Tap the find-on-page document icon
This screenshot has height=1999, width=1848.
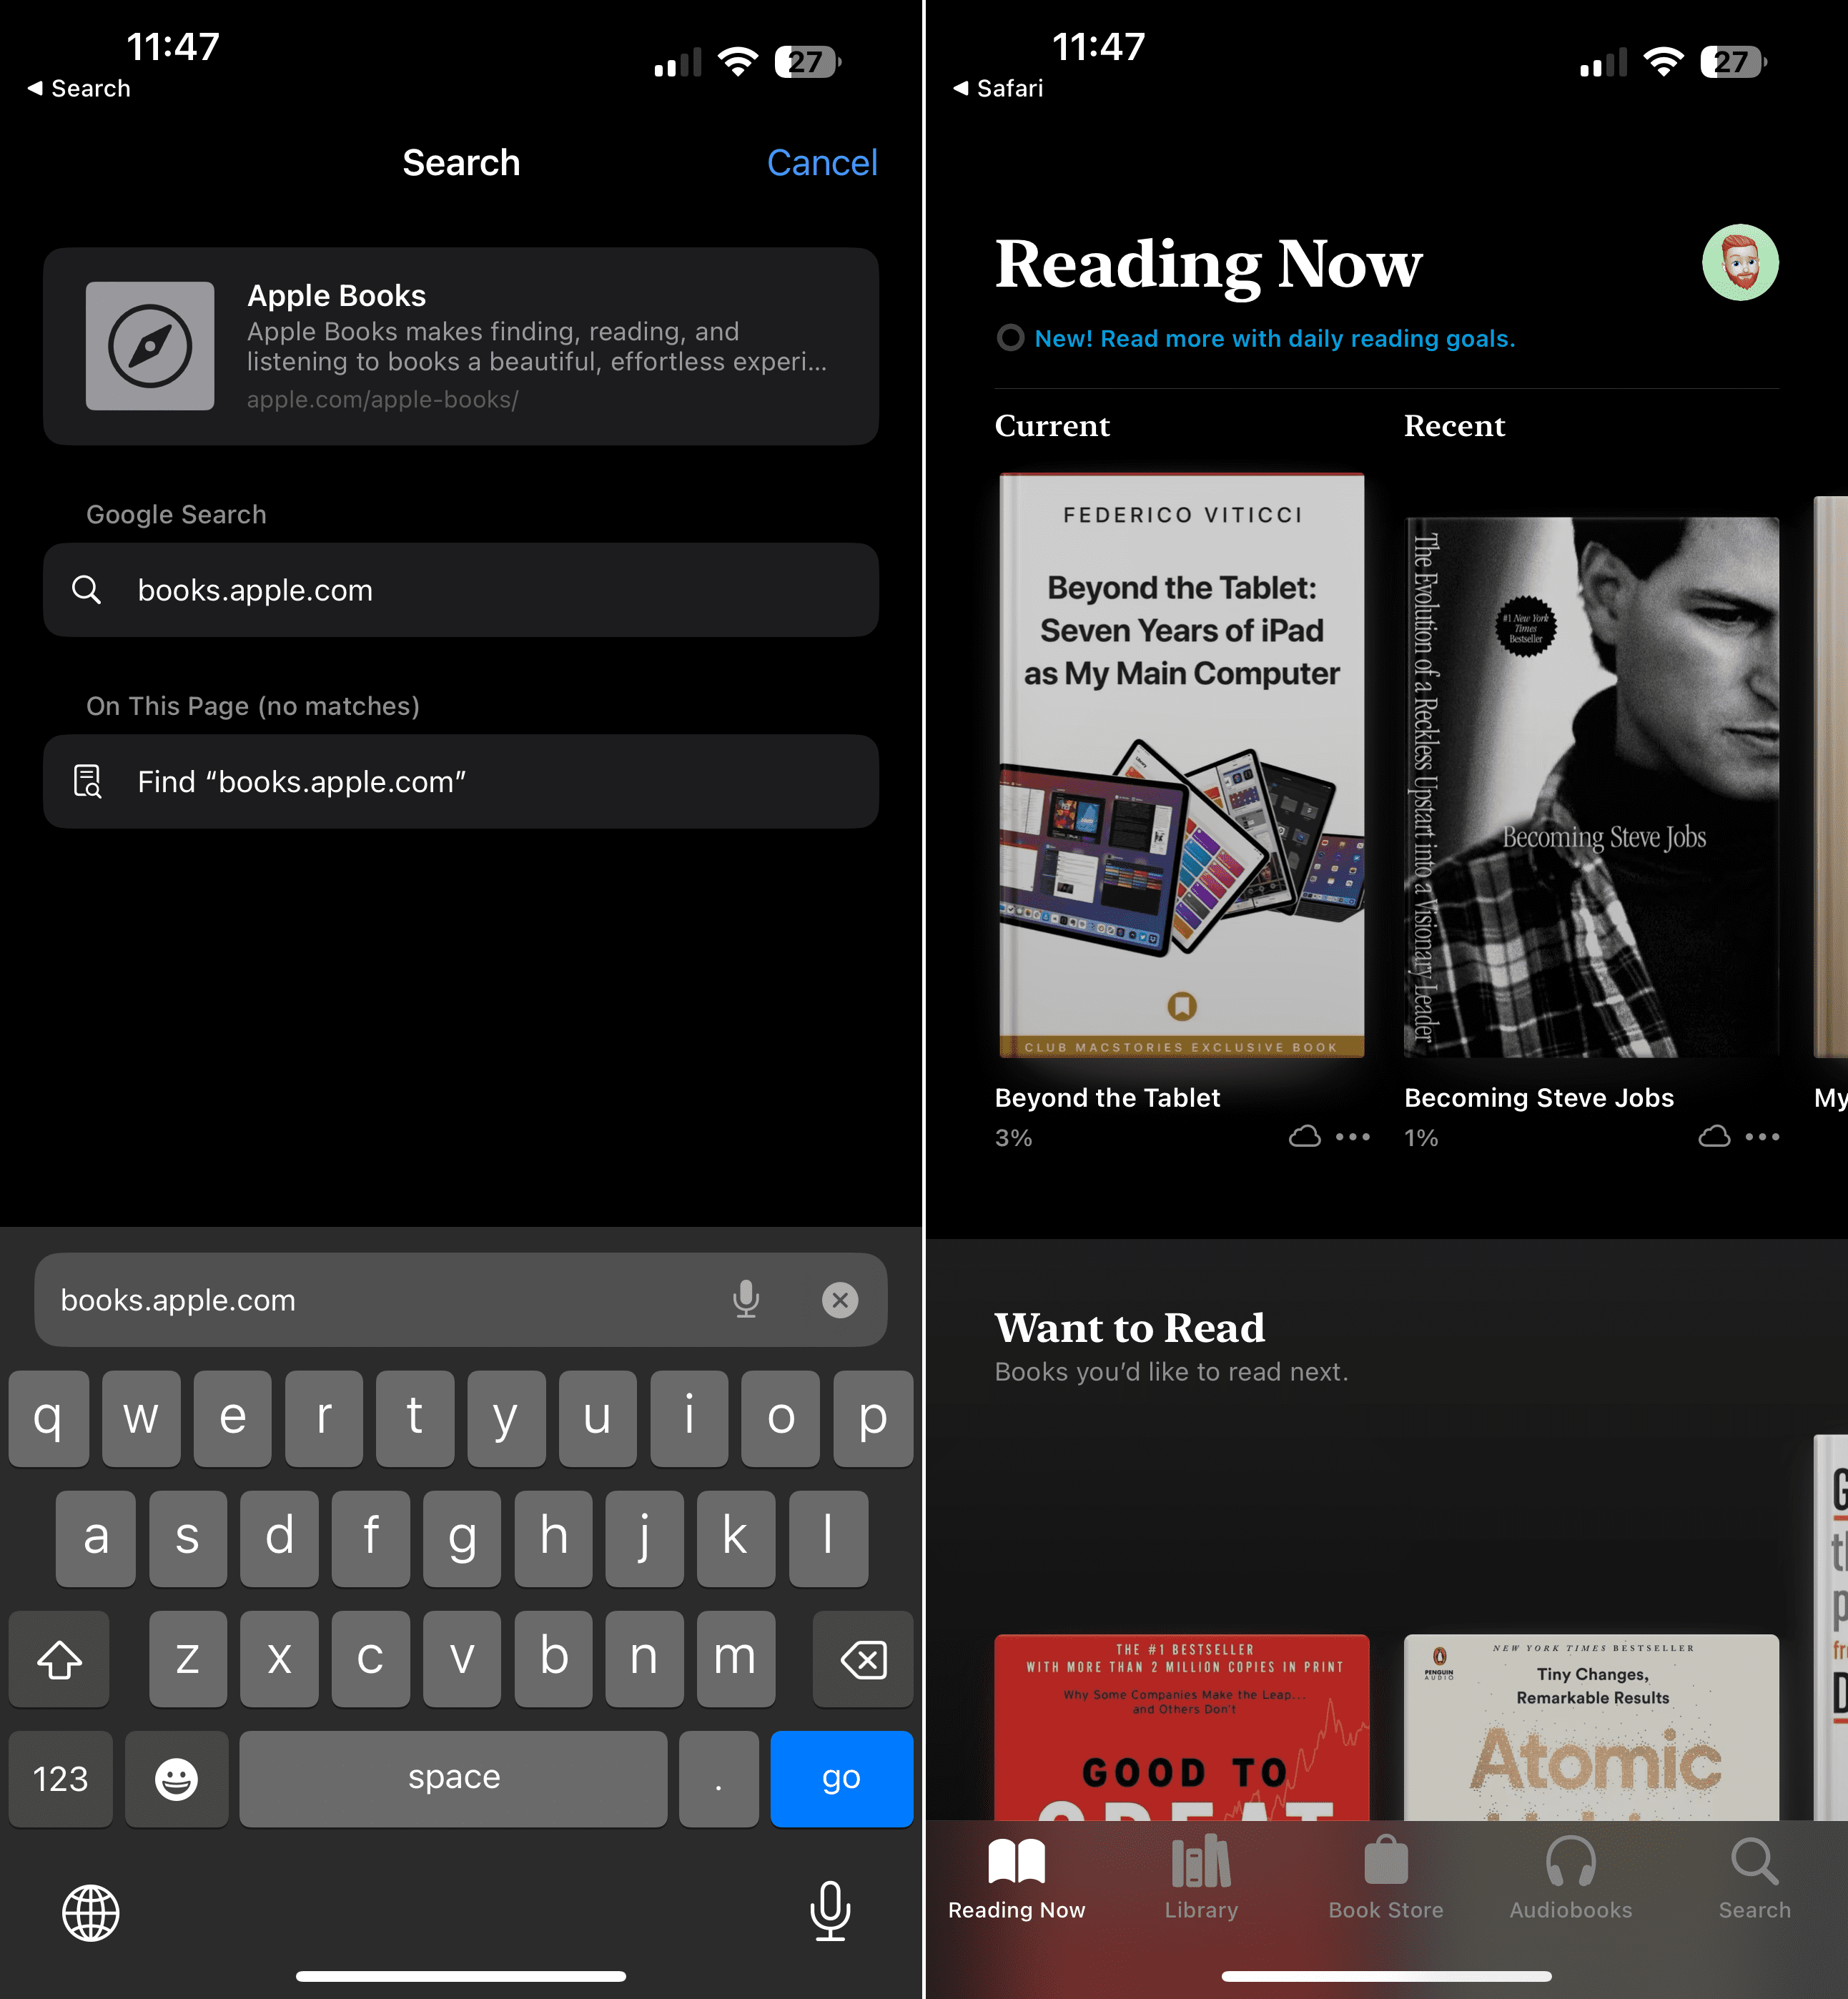pos(88,782)
